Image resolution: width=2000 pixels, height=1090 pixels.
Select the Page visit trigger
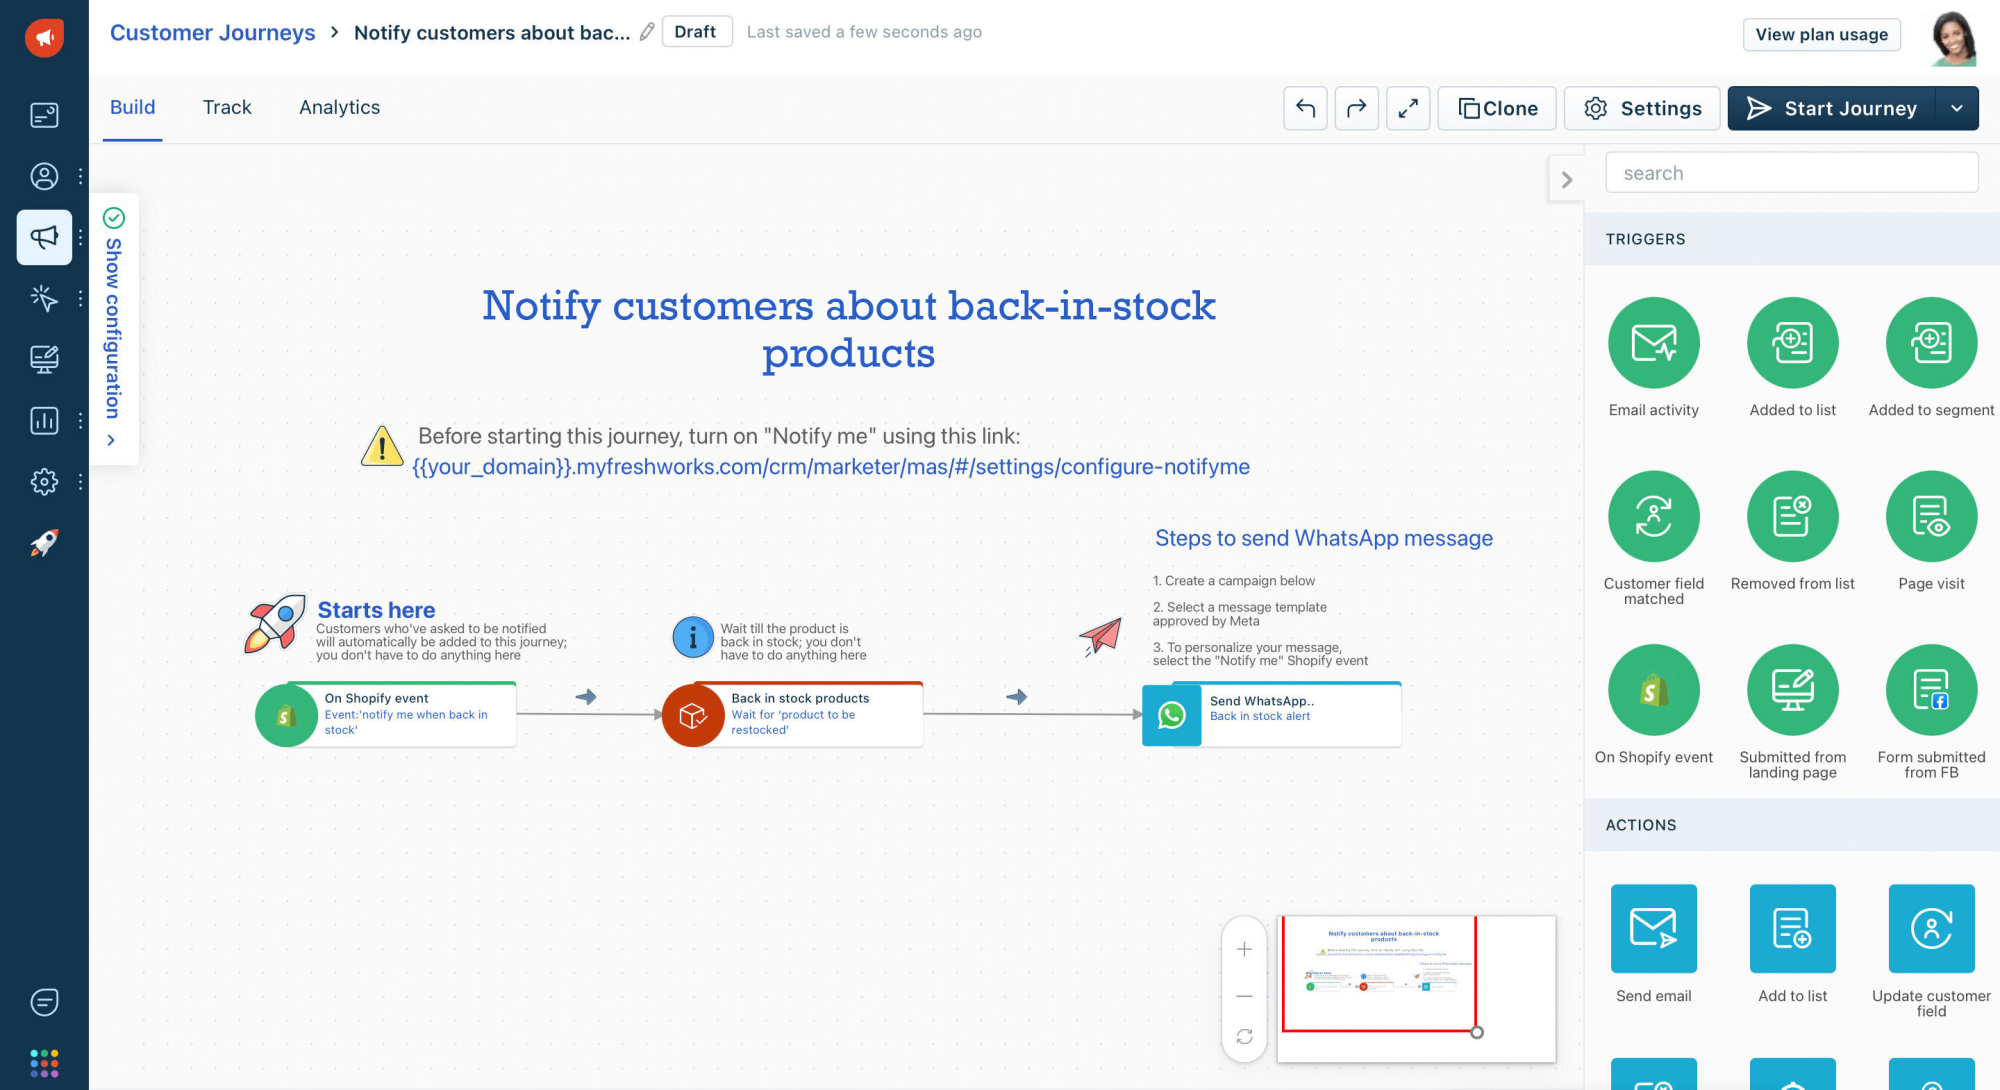click(1930, 516)
